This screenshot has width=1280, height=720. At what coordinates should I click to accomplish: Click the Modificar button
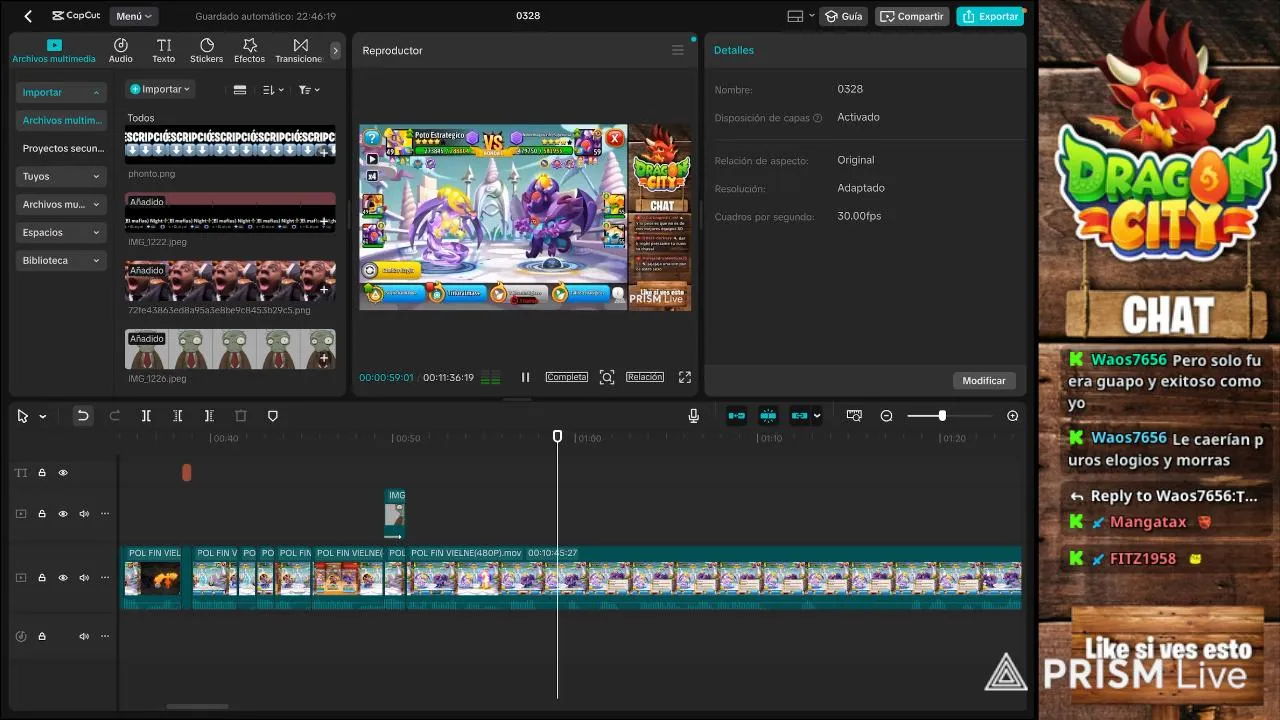click(984, 380)
